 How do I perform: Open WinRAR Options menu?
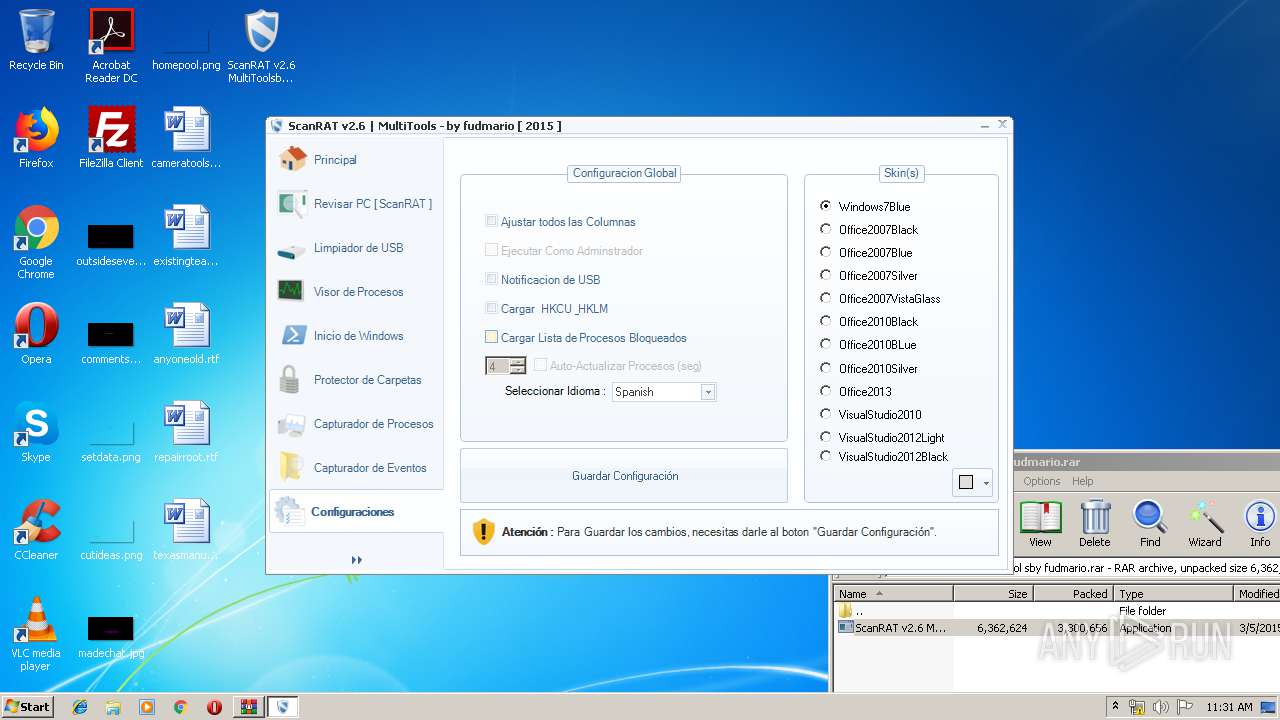tap(1041, 481)
